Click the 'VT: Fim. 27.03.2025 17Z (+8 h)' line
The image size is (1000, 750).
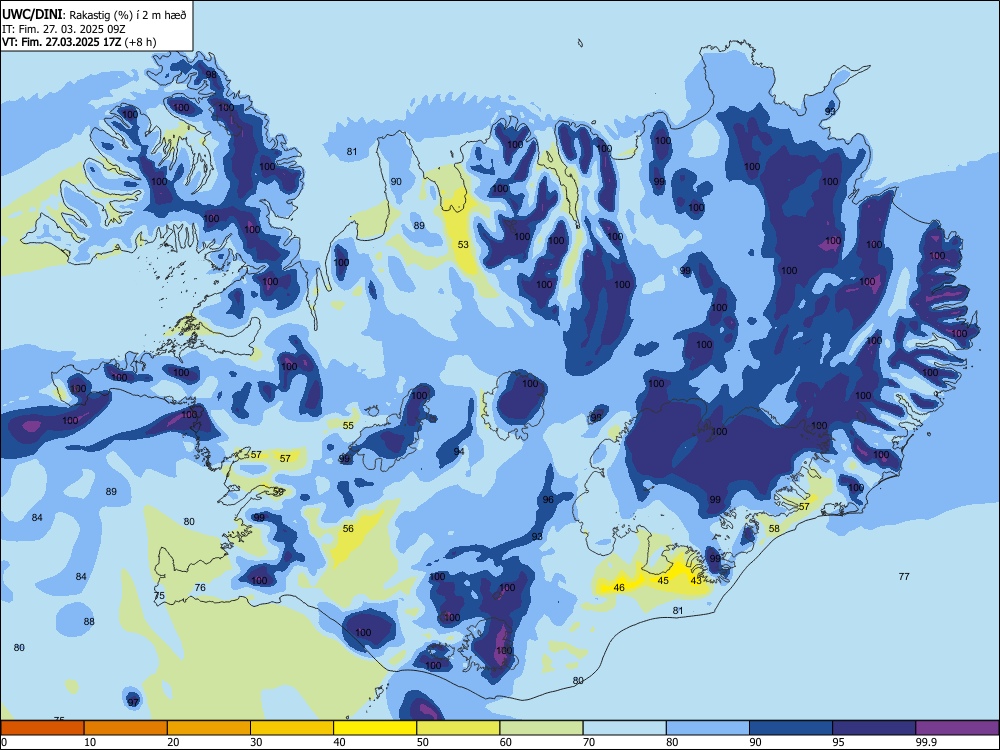coord(79,42)
